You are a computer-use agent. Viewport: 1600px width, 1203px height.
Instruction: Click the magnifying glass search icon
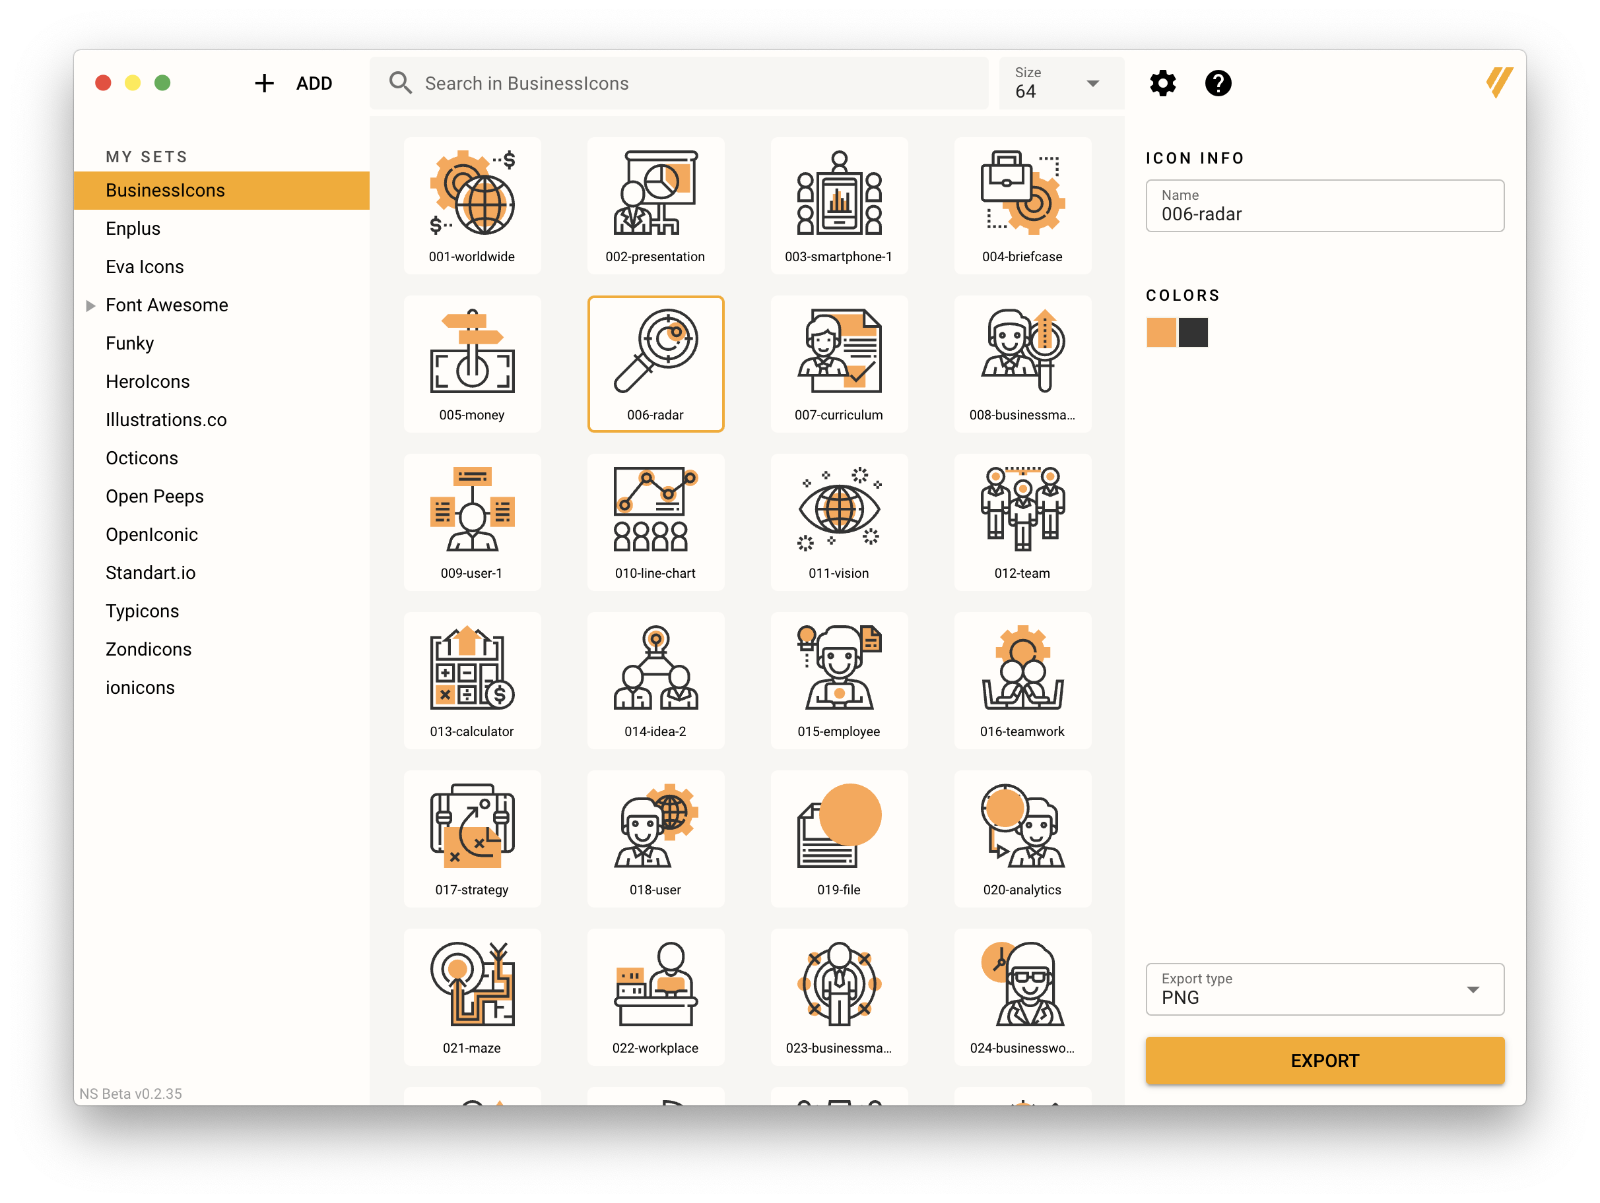pos(400,83)
